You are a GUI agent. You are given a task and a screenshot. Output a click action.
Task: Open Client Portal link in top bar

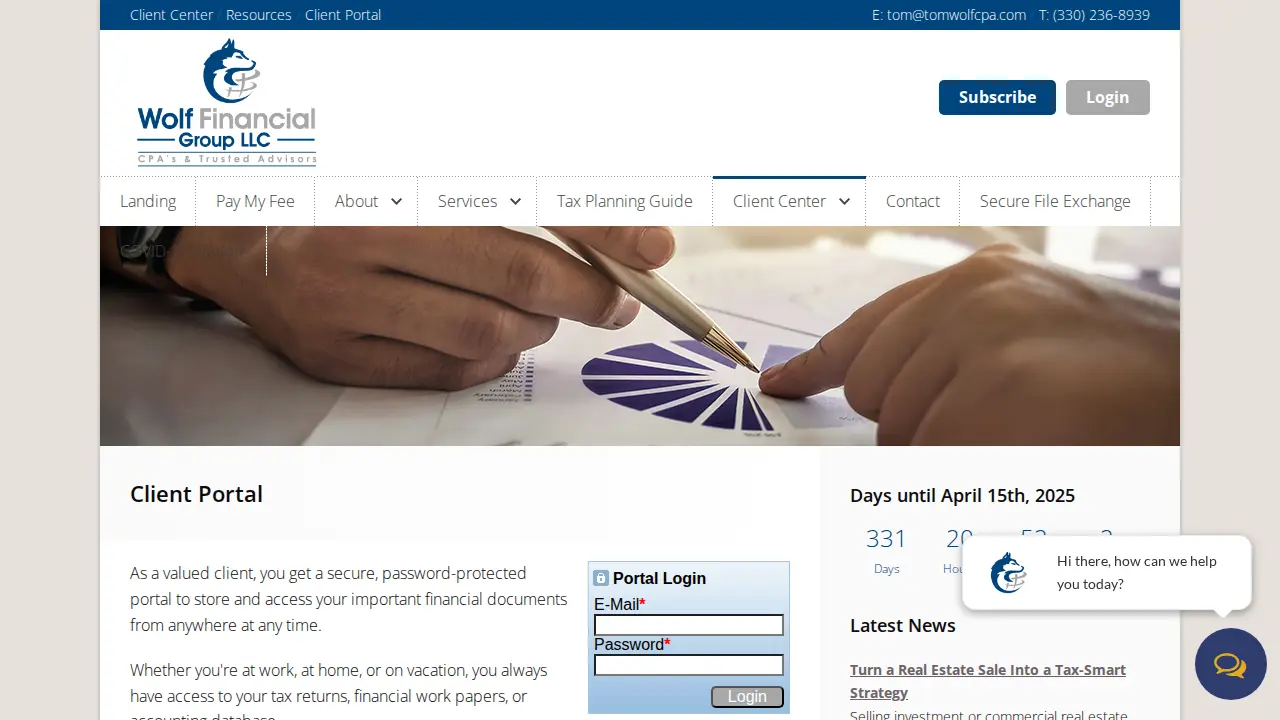343,15
